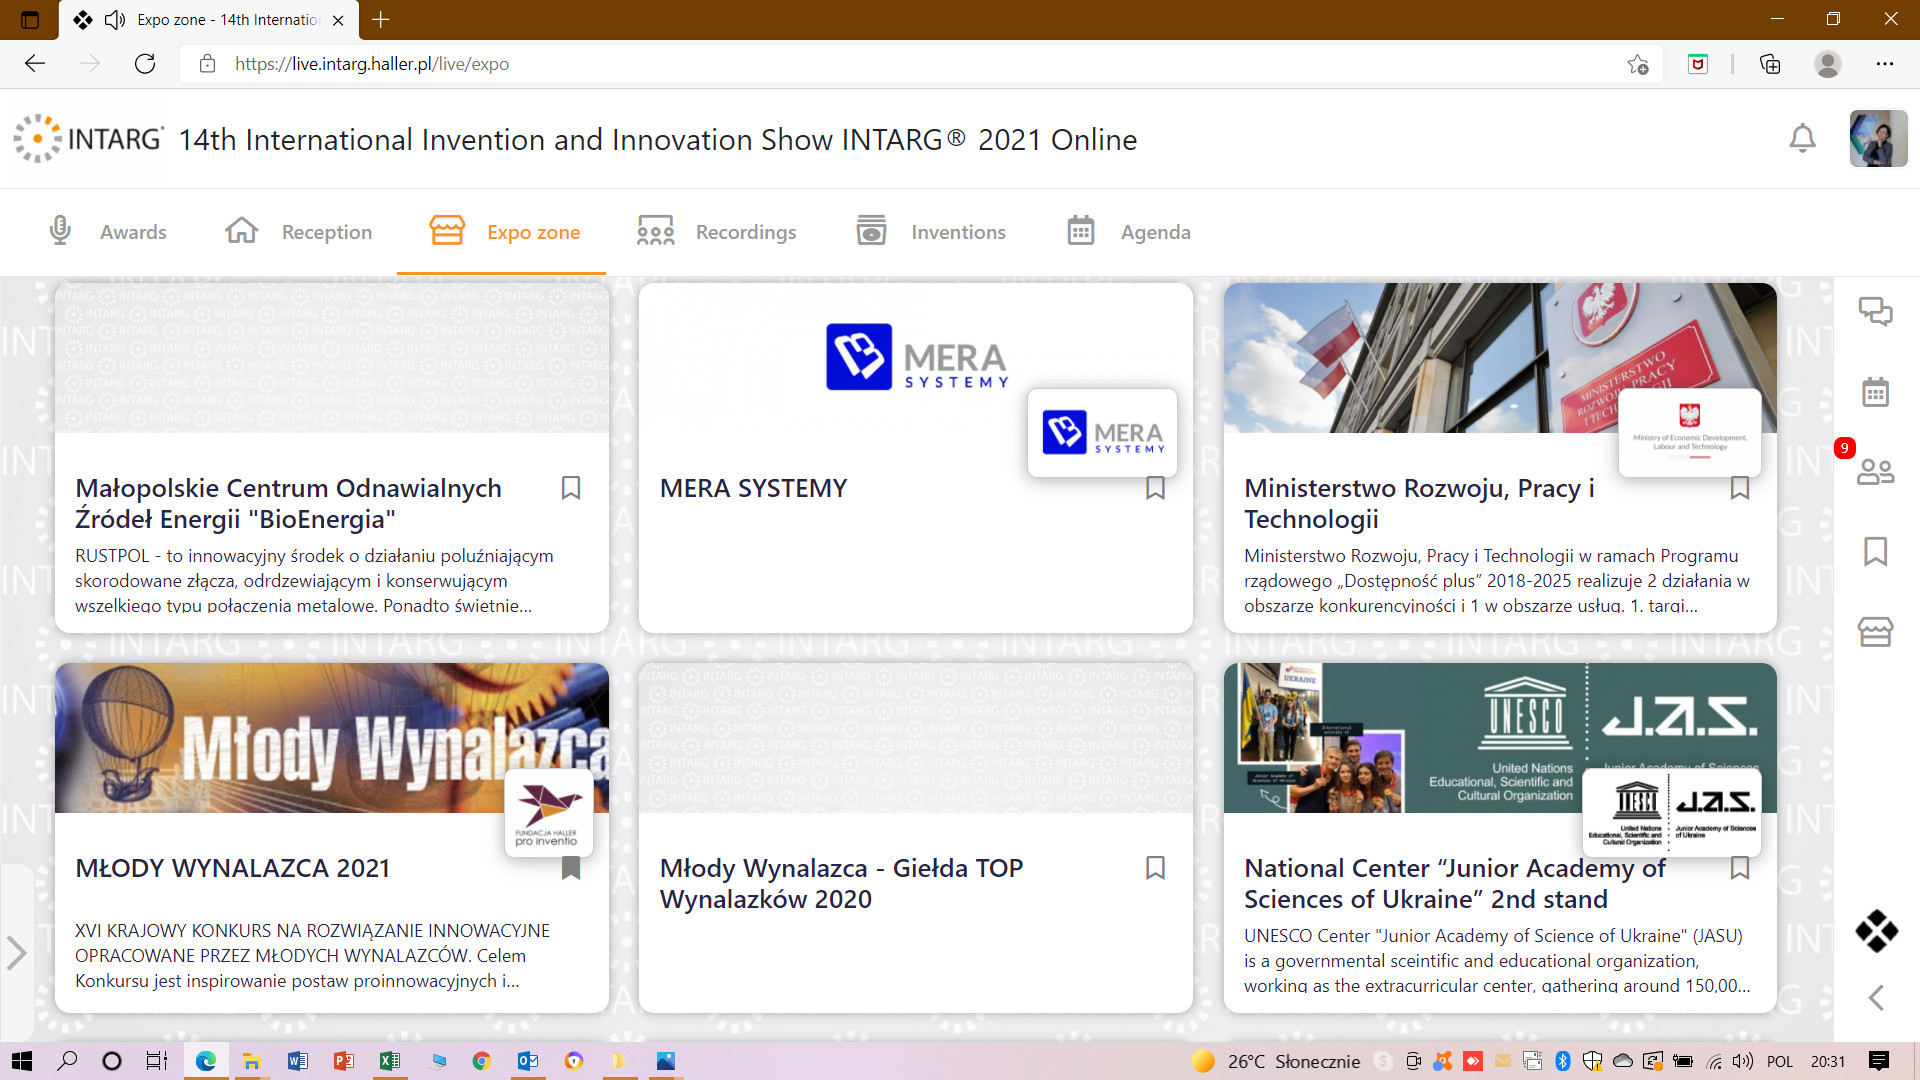Screen dimensions: 1920x1080
Task: Open Windows taskbar search
Action: tap(67, 1061)
